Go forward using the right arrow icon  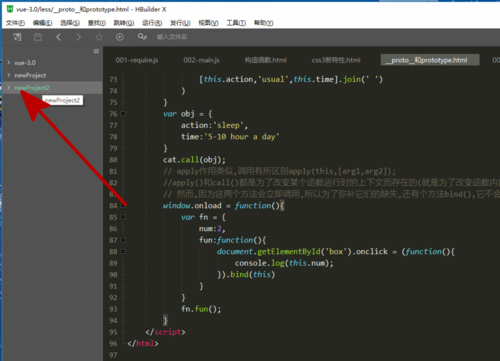(79, 37)
